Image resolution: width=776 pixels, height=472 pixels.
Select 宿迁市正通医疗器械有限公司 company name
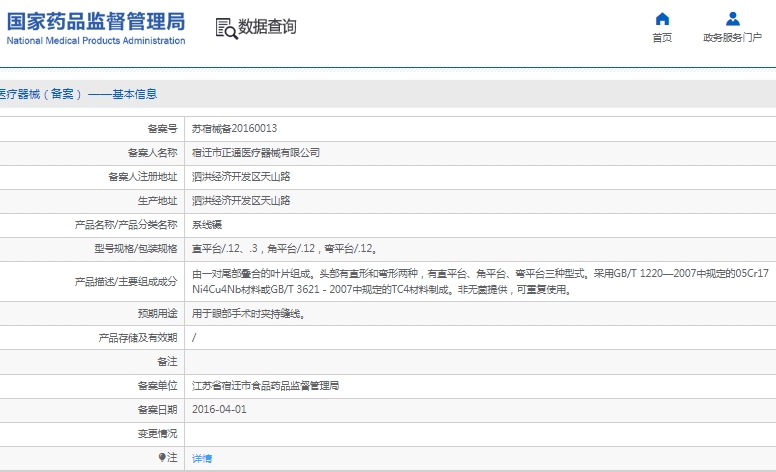(x=256, y=153)
